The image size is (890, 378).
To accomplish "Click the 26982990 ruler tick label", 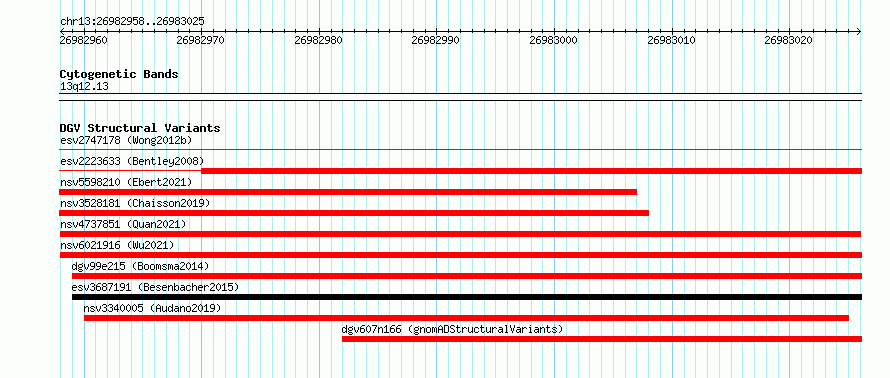I will [435, 40].
